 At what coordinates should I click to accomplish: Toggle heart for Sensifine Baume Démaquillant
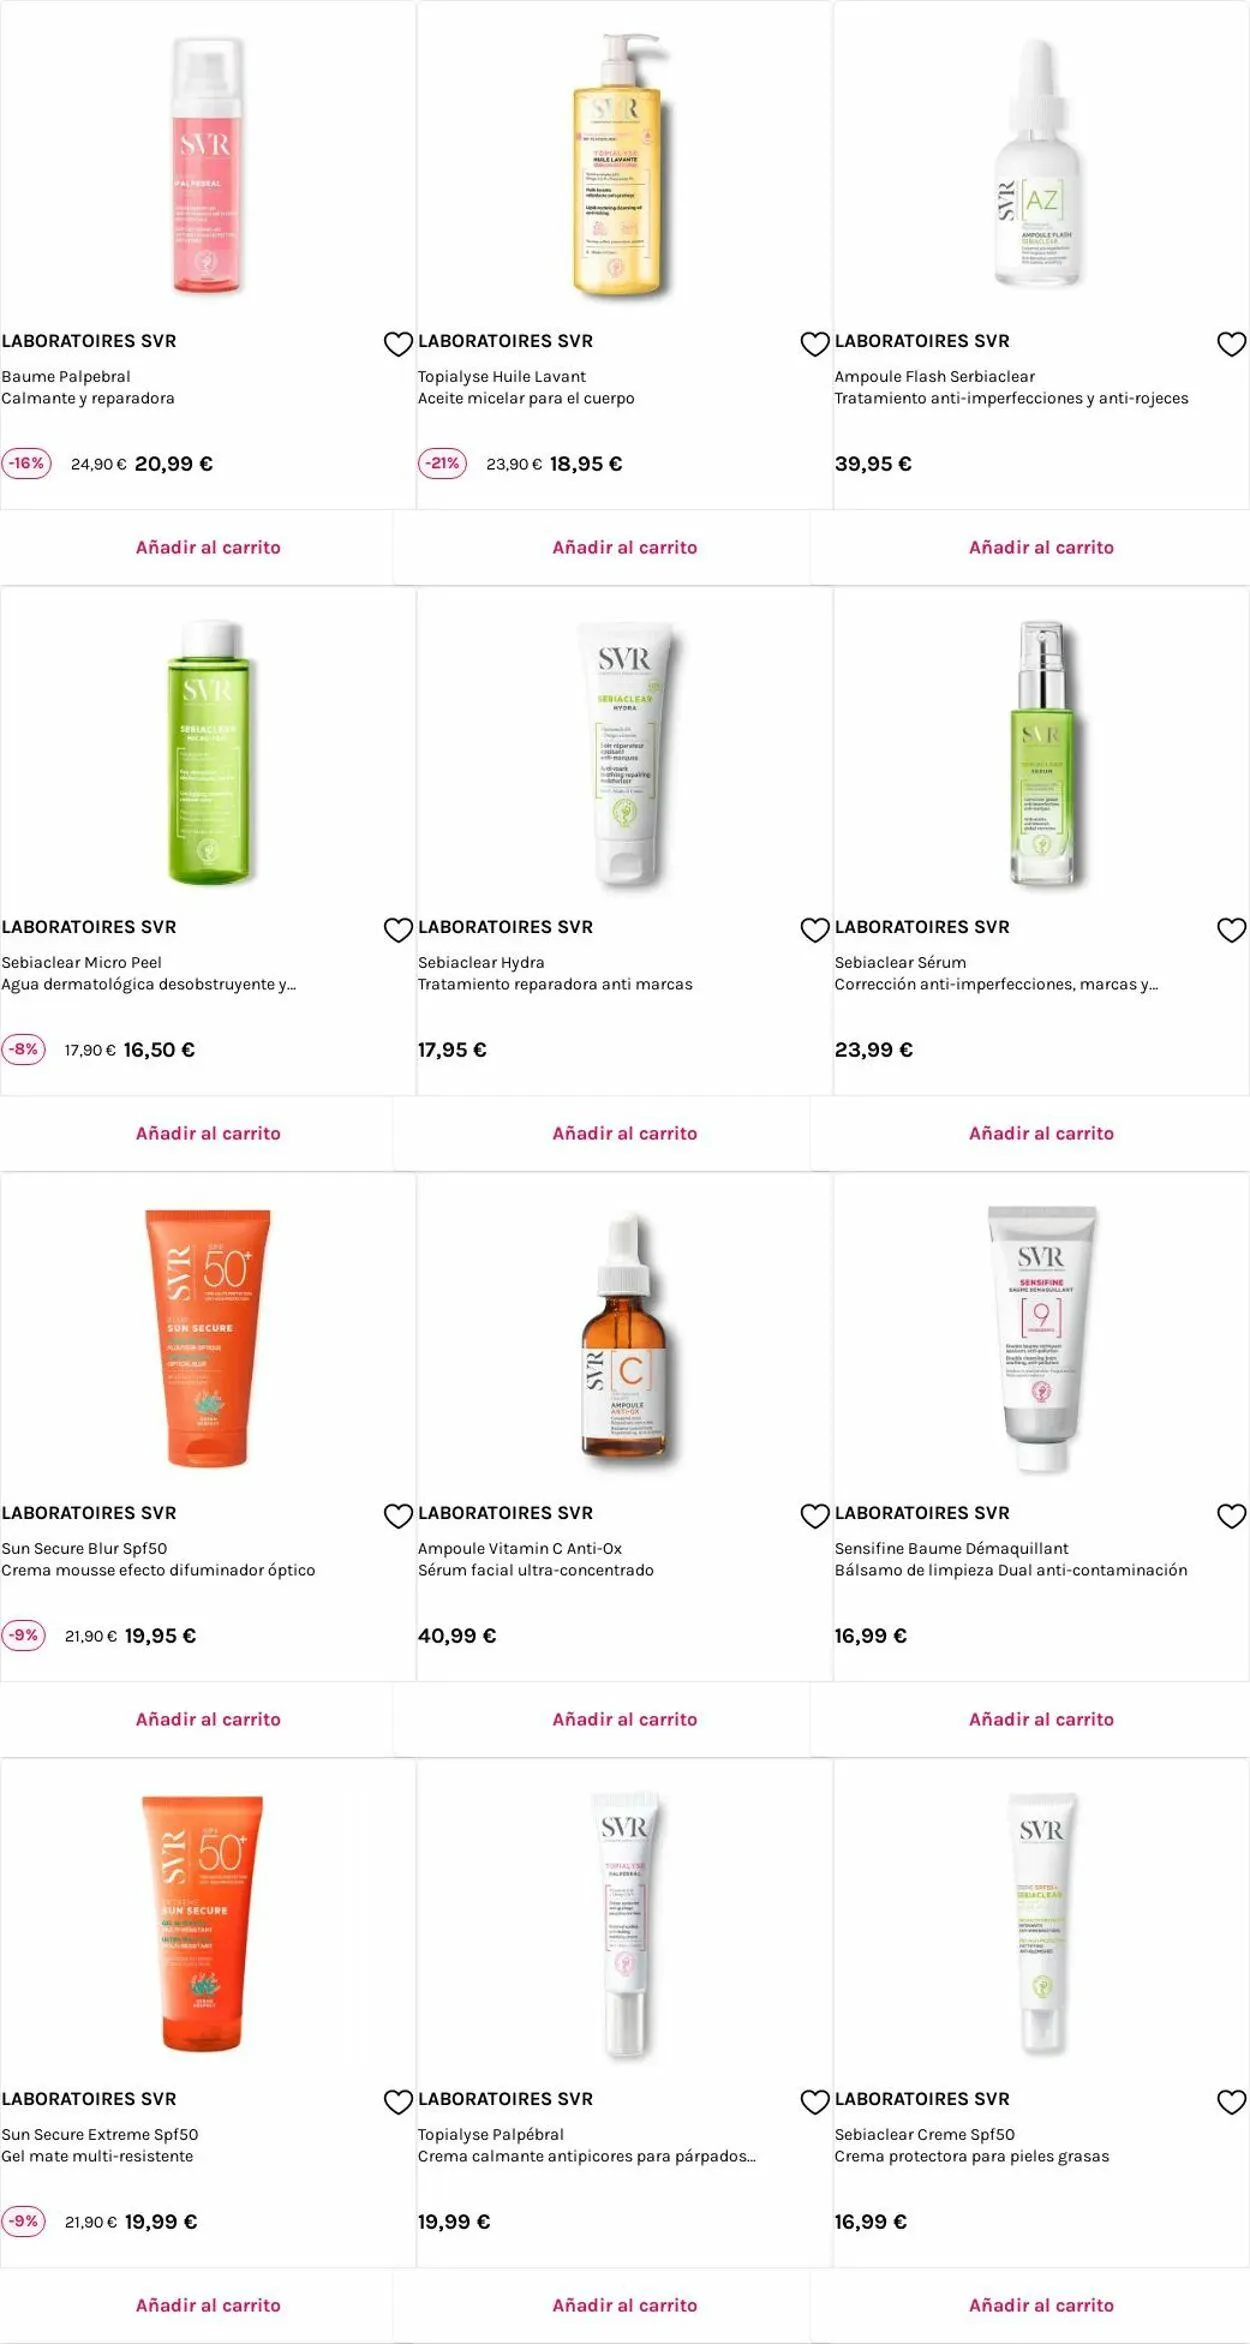click(1231, 1516)
